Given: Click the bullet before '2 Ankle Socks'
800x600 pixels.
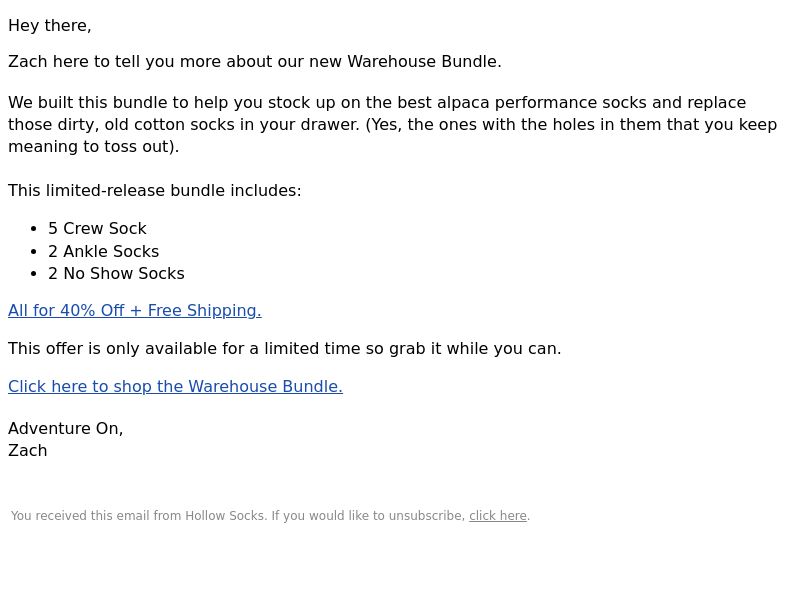Looking at the screenshot, I should tap(34, 252).
